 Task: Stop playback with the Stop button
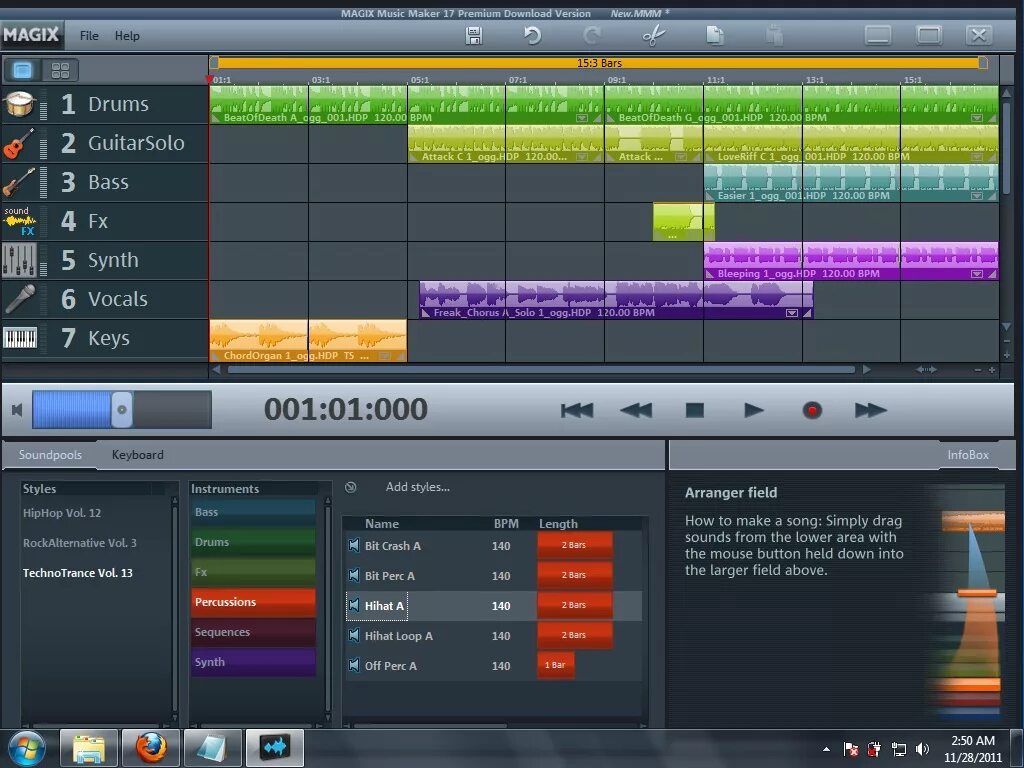(695, 410)
